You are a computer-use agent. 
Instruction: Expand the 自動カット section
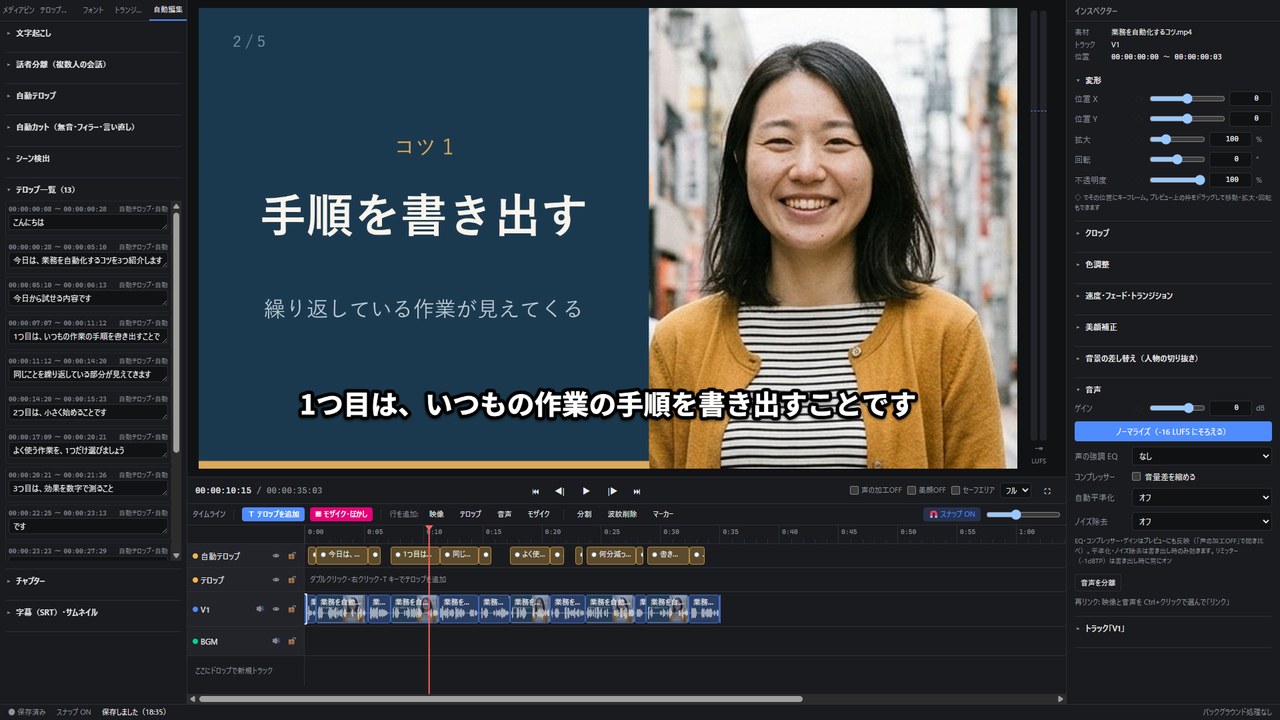point(93,127)
